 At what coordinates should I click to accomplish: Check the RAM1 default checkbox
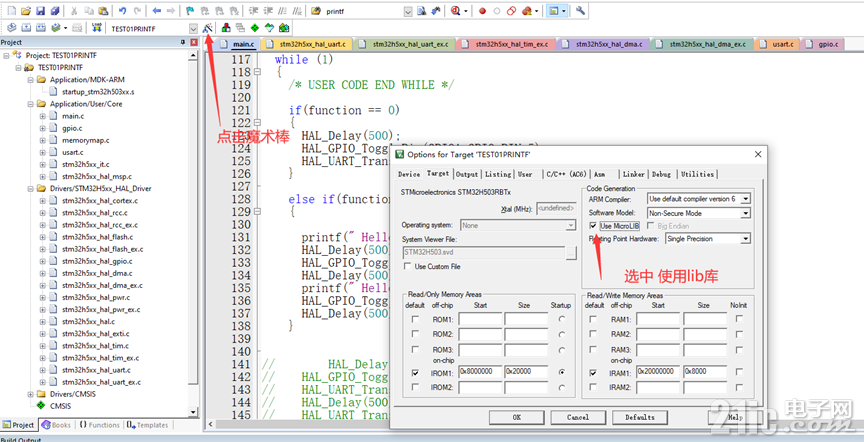click(593, 319)
